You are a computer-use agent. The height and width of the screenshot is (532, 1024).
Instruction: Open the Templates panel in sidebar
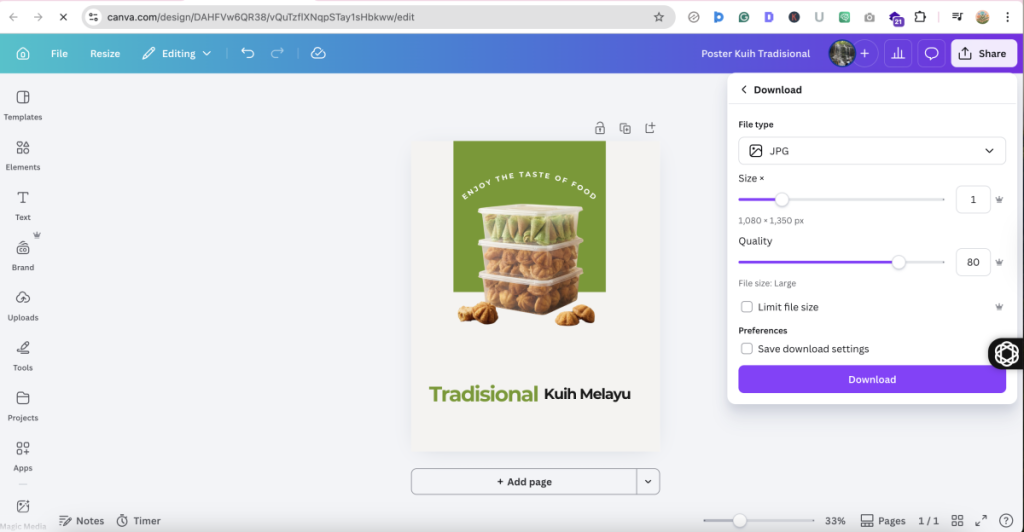[23, 105]
